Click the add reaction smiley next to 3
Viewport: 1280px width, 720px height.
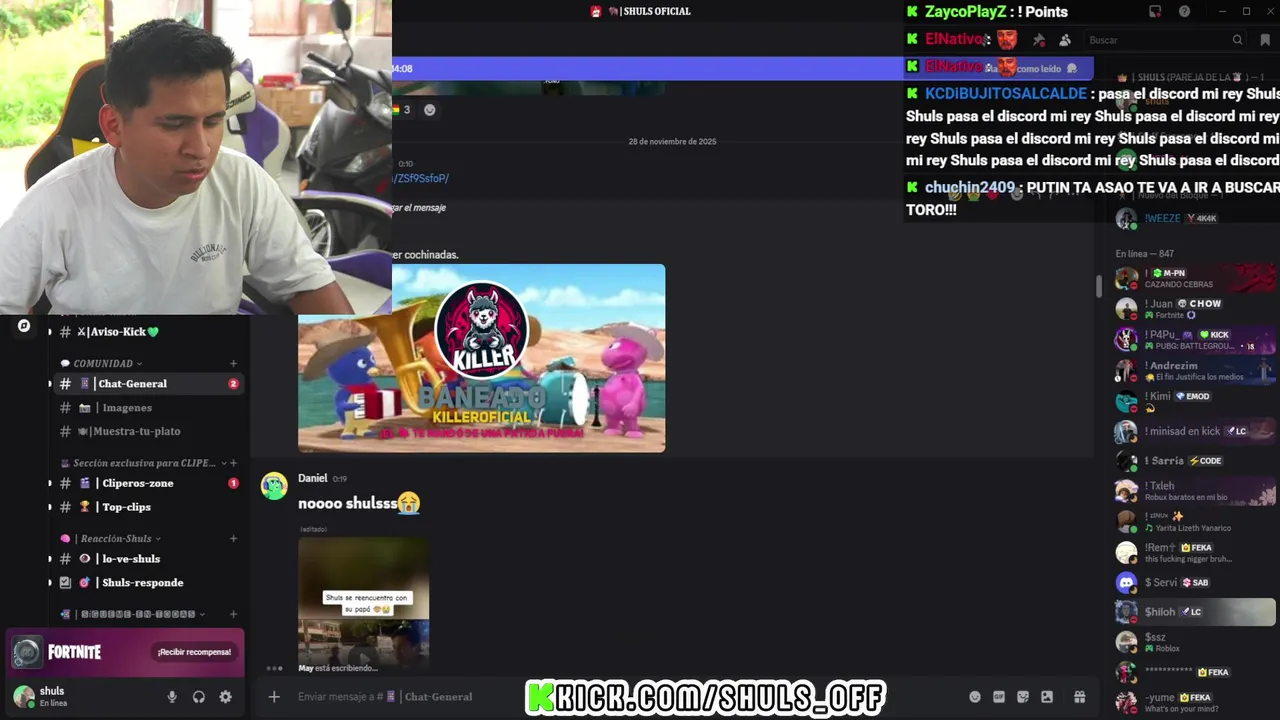pos(430,110)
